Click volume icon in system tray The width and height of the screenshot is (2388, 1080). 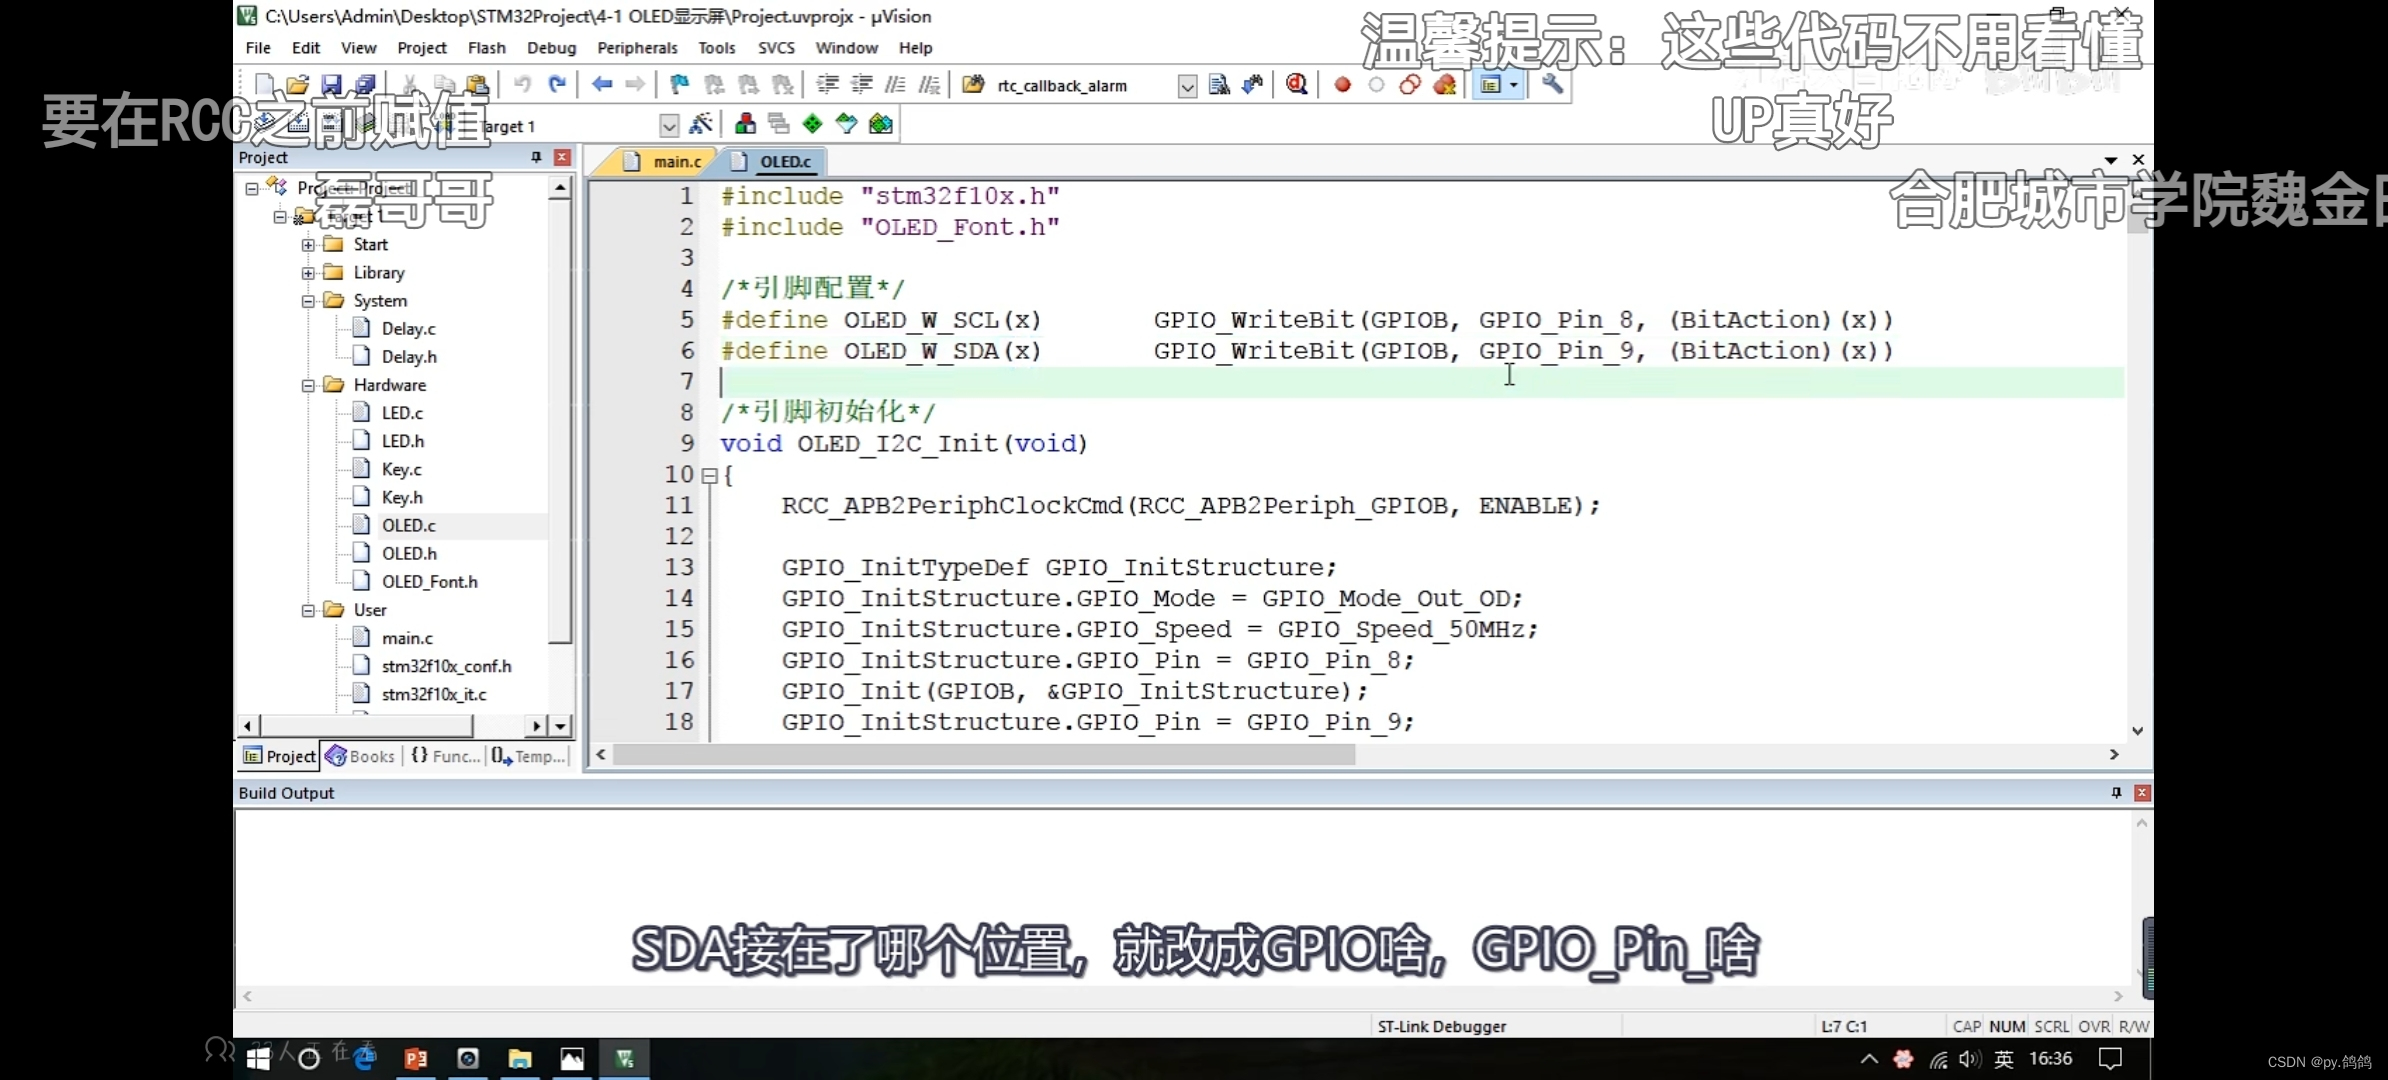[x=1970, y=1059]
